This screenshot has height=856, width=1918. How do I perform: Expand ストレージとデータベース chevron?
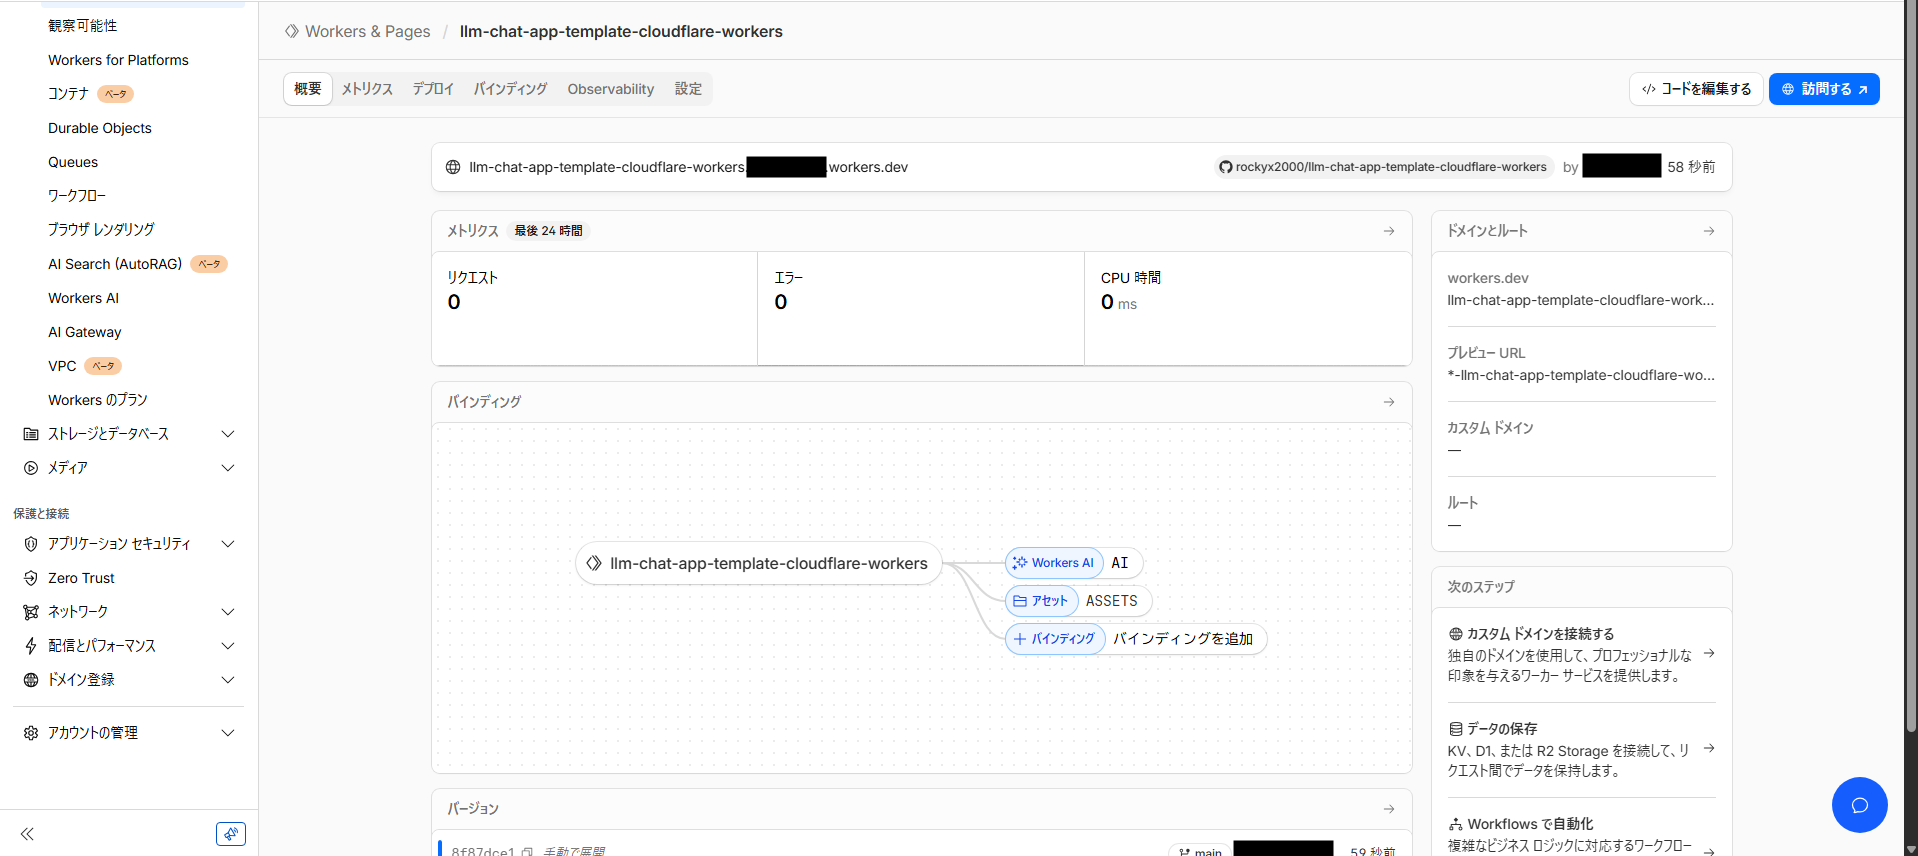pyautogui.click(x=228, y=434)
